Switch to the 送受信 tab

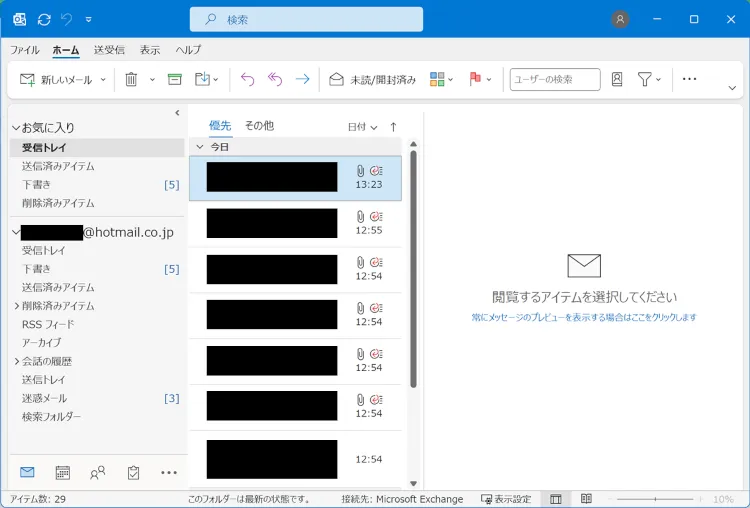[x=109, y=50]
